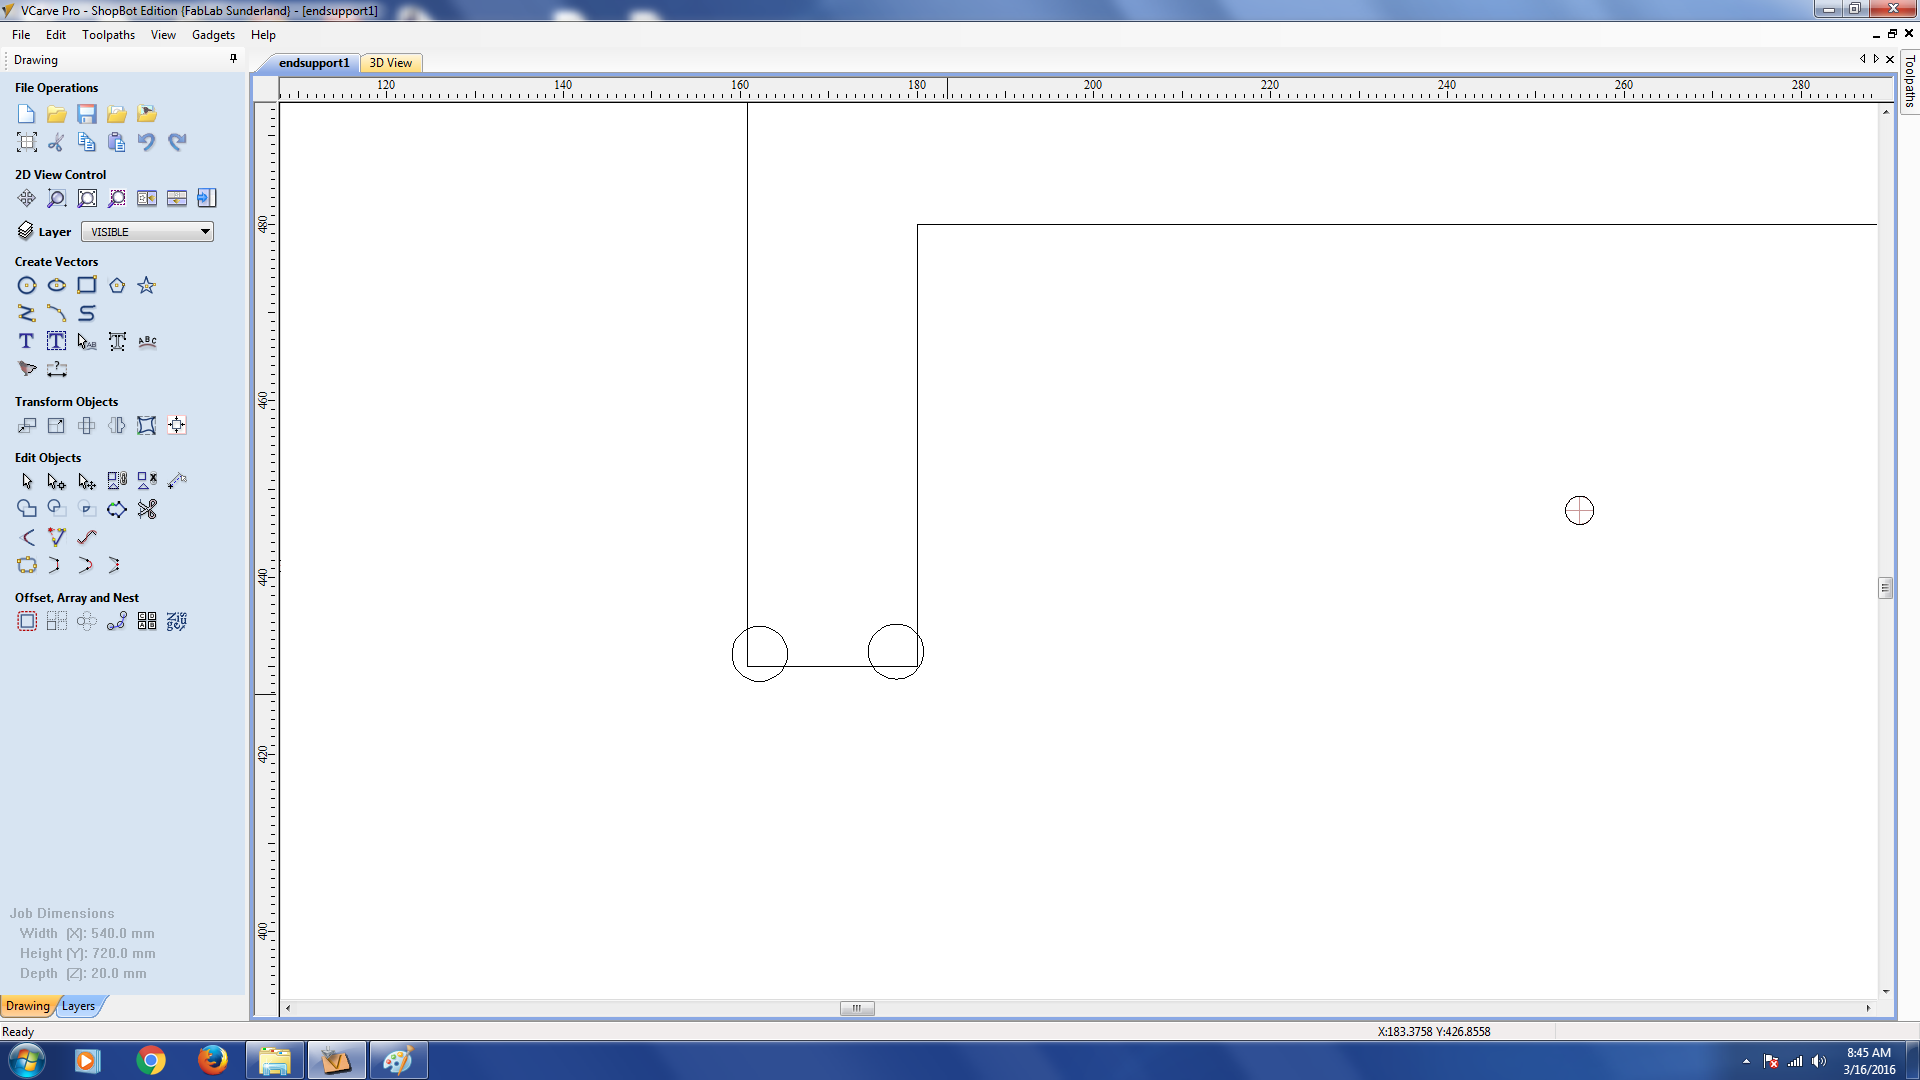This screenshot has width=1920, height=1080.
Task: Choose the Node Editing mode
Action: (x=57, y=482)
